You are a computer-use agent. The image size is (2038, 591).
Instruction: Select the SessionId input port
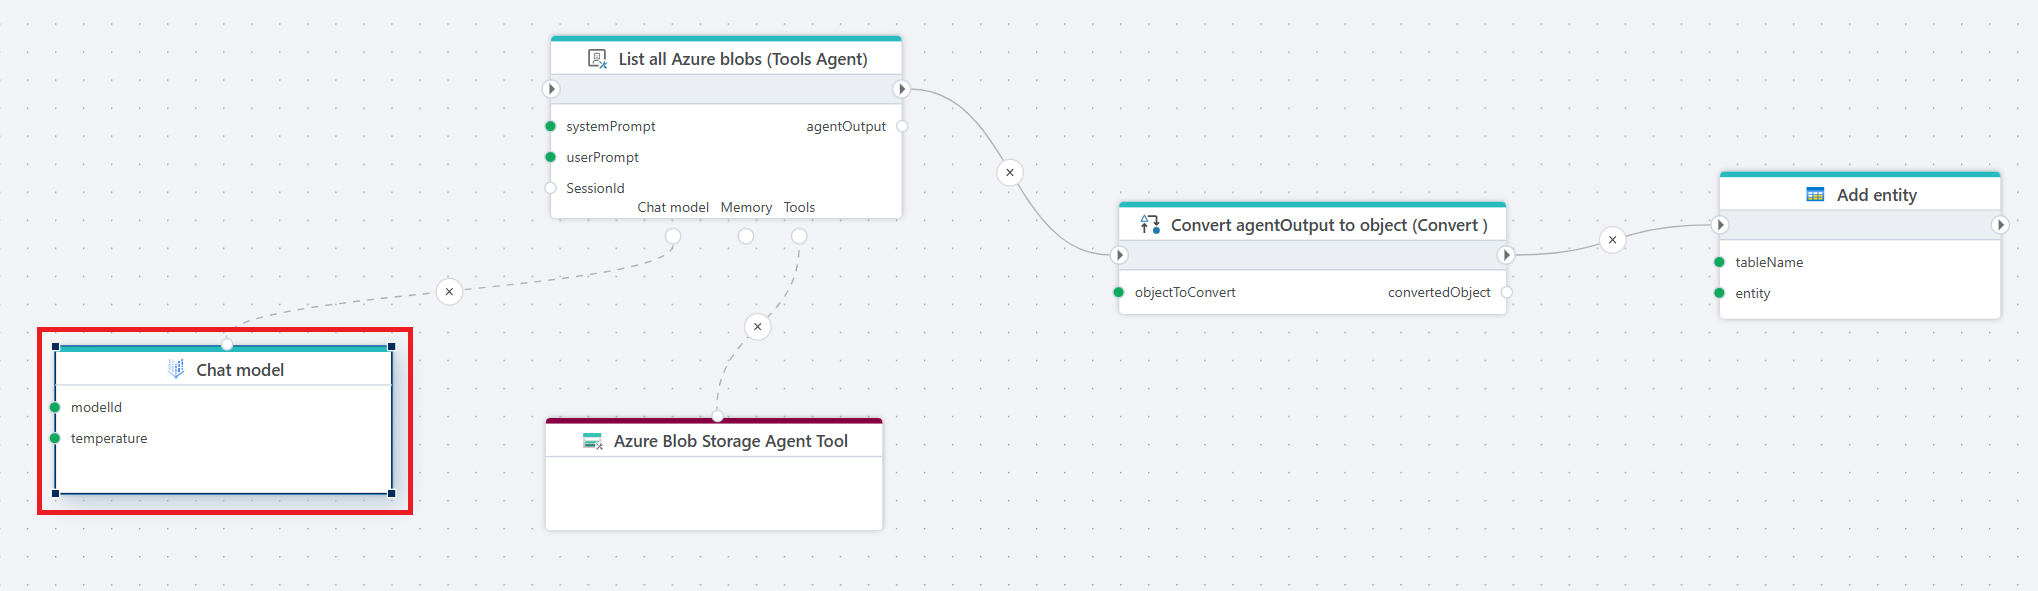[x=550, y=188]
